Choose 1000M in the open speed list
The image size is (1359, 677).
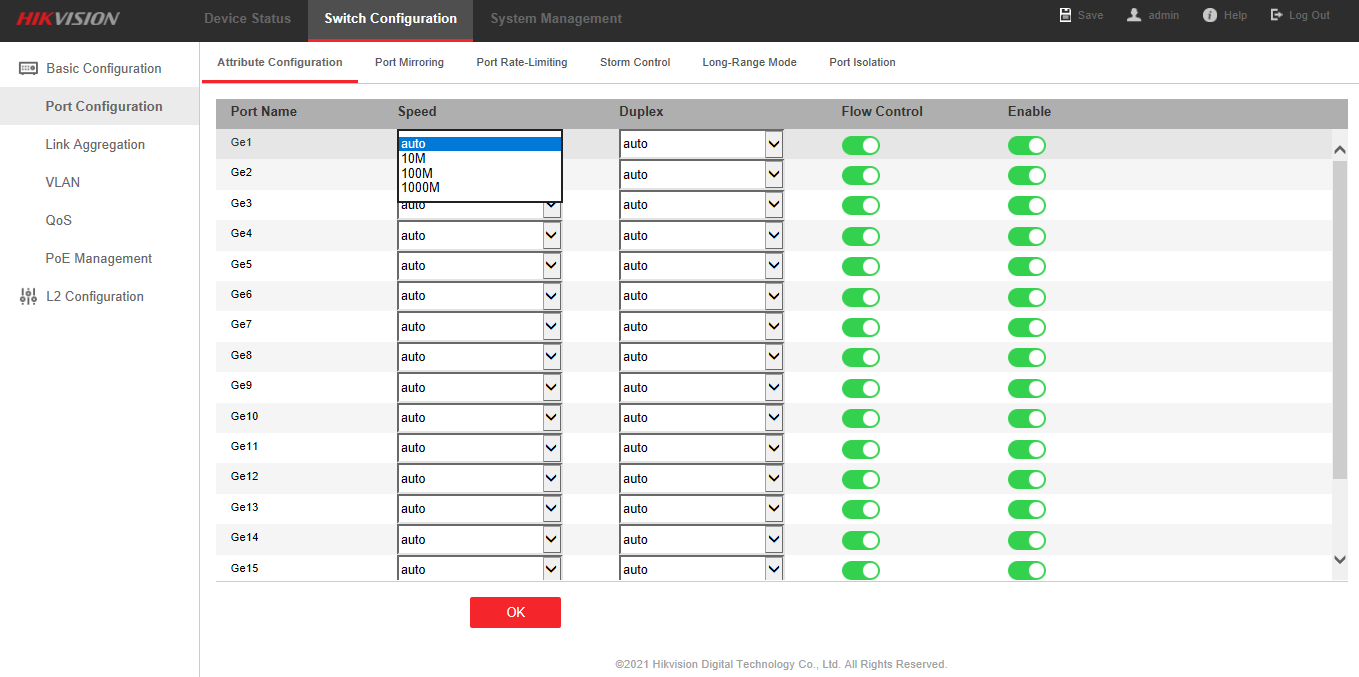click(x=420, y=187)
